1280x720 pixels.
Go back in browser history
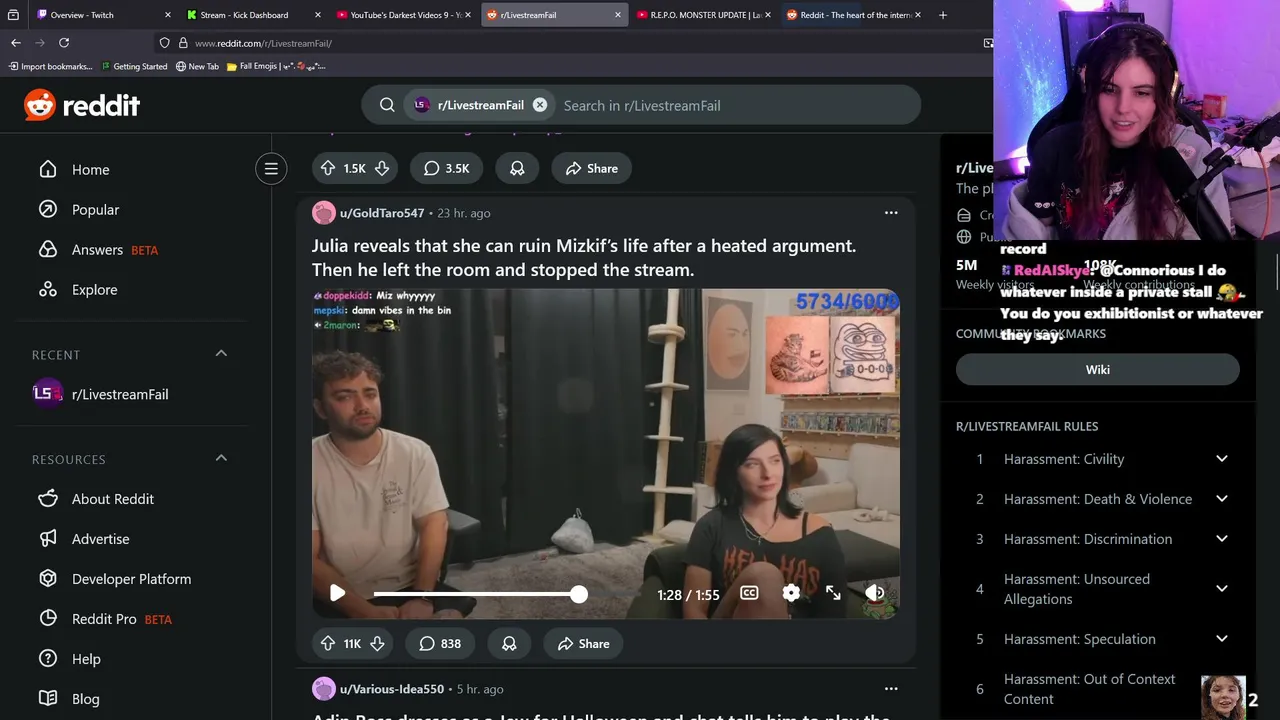click(16, 43)
